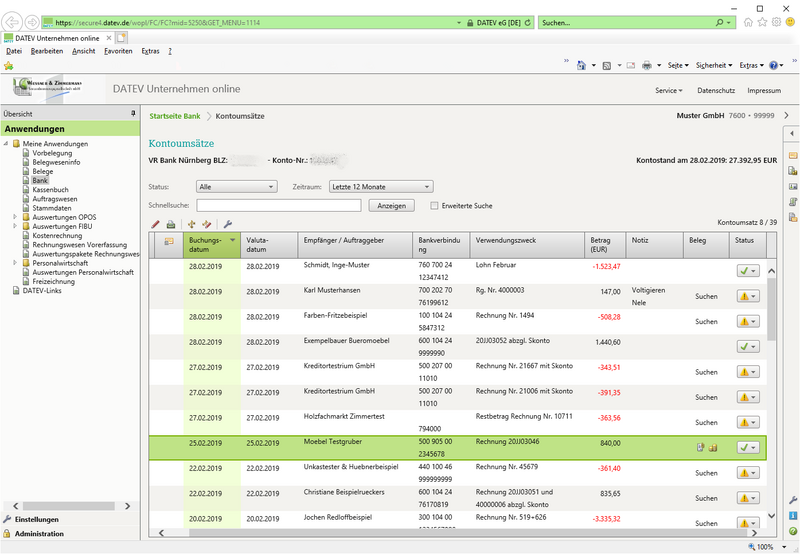800x554 pixels.
Task: Open the new tab button
Action: click(121, 38)
